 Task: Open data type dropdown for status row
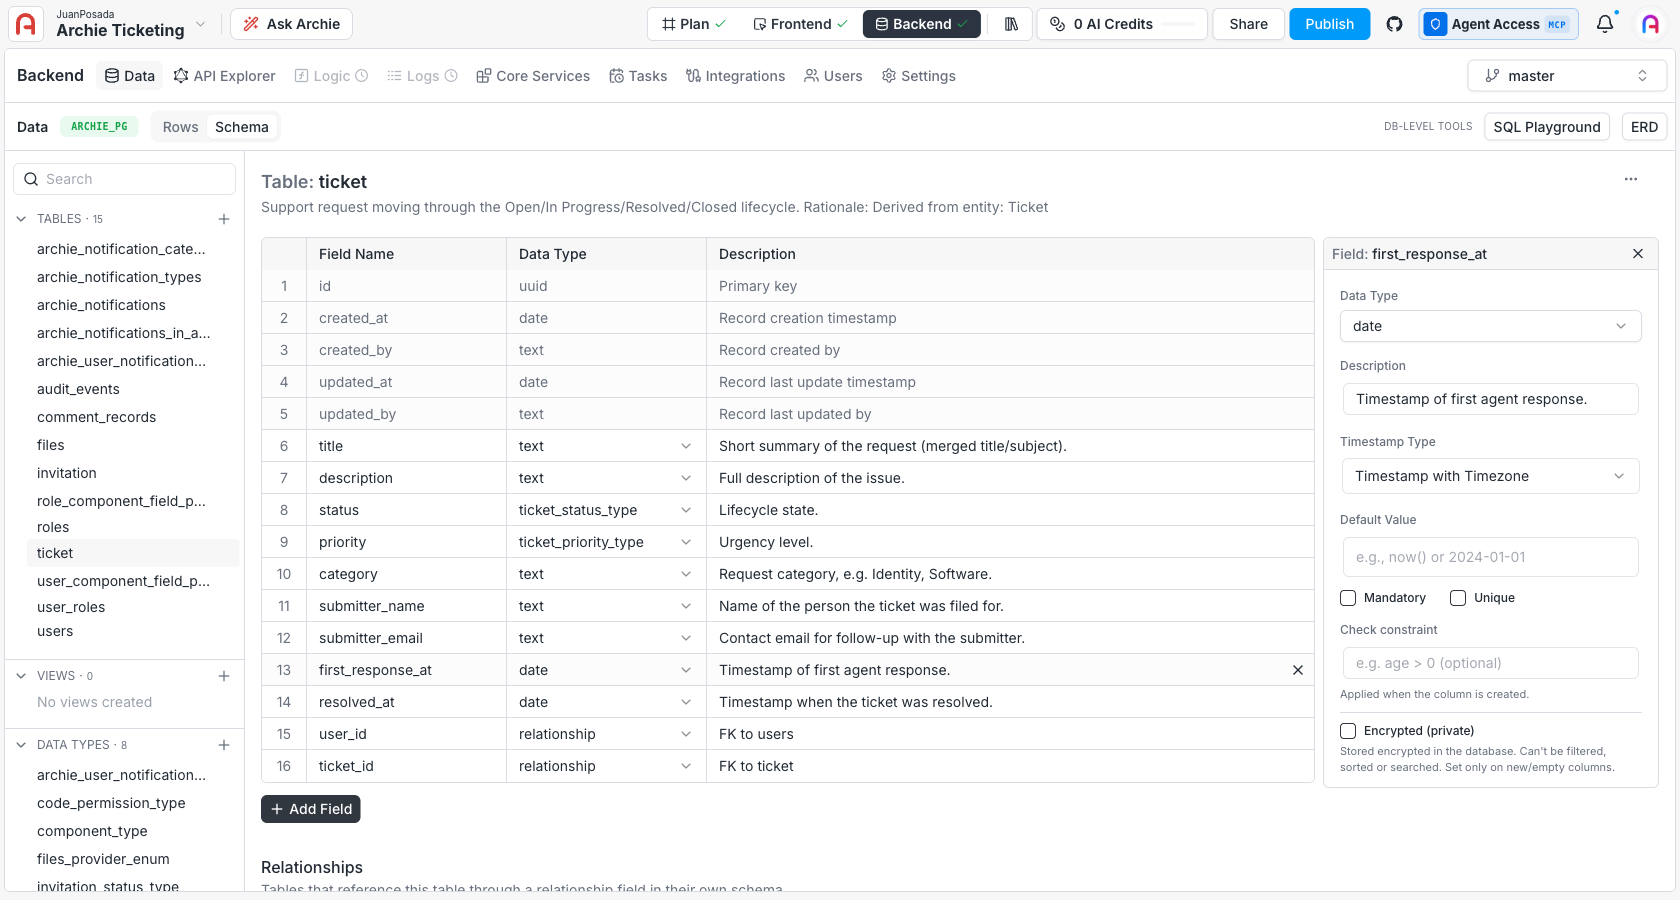pyautogui.click(x=686, y=510)
